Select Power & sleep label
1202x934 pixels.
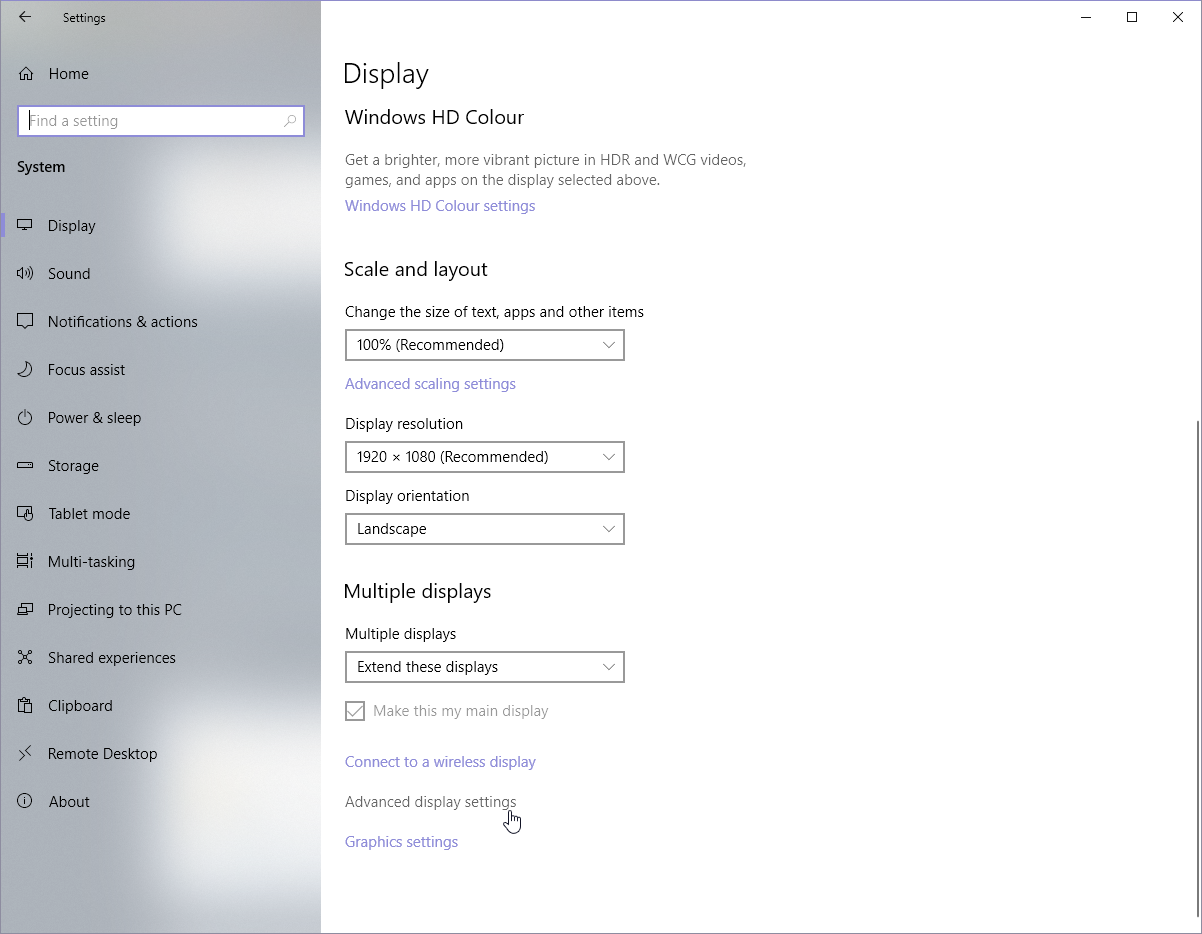coord(95,418)
